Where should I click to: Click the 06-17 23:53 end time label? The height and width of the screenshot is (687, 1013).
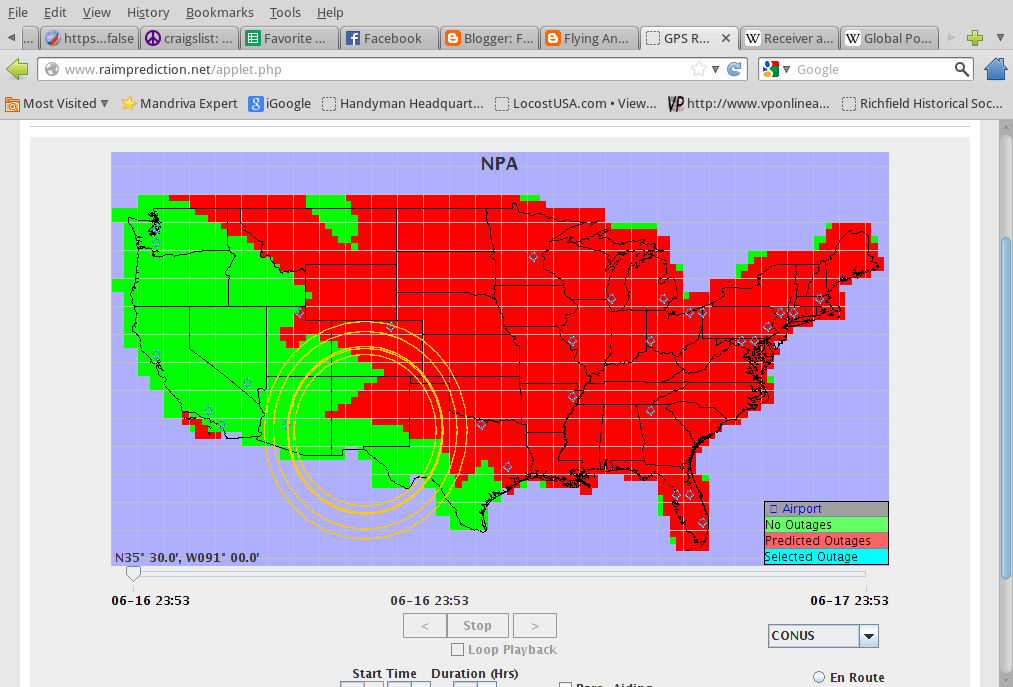click(x=849, y=600)
